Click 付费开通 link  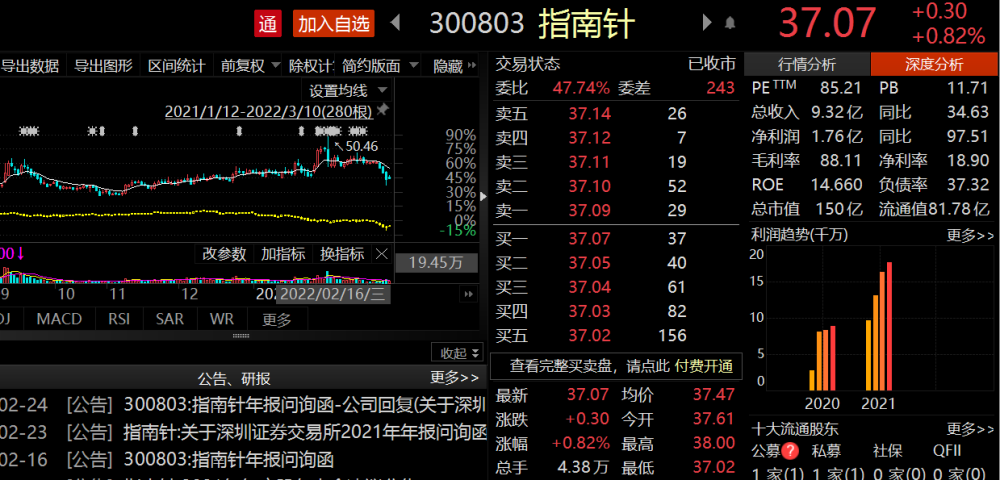(x=704, y=366)
